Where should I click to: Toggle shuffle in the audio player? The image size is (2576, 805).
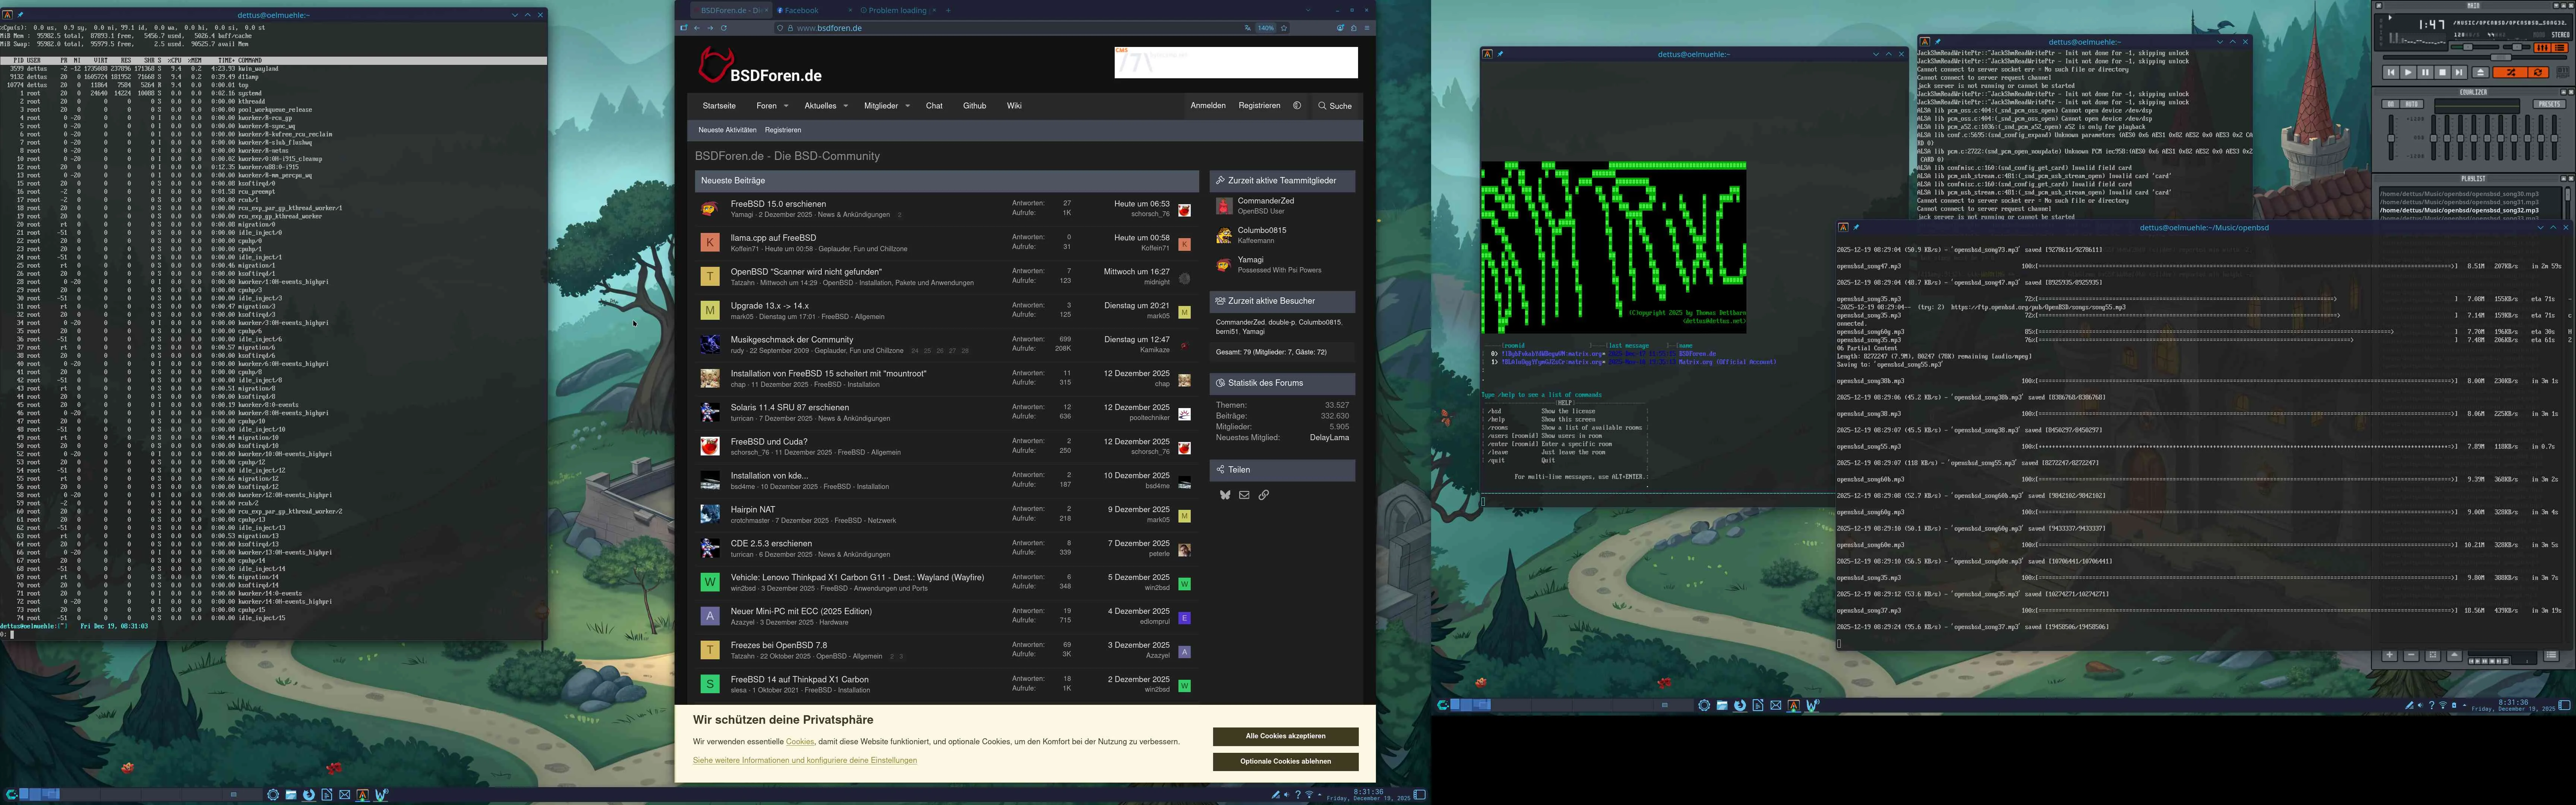coord(2510,72)
